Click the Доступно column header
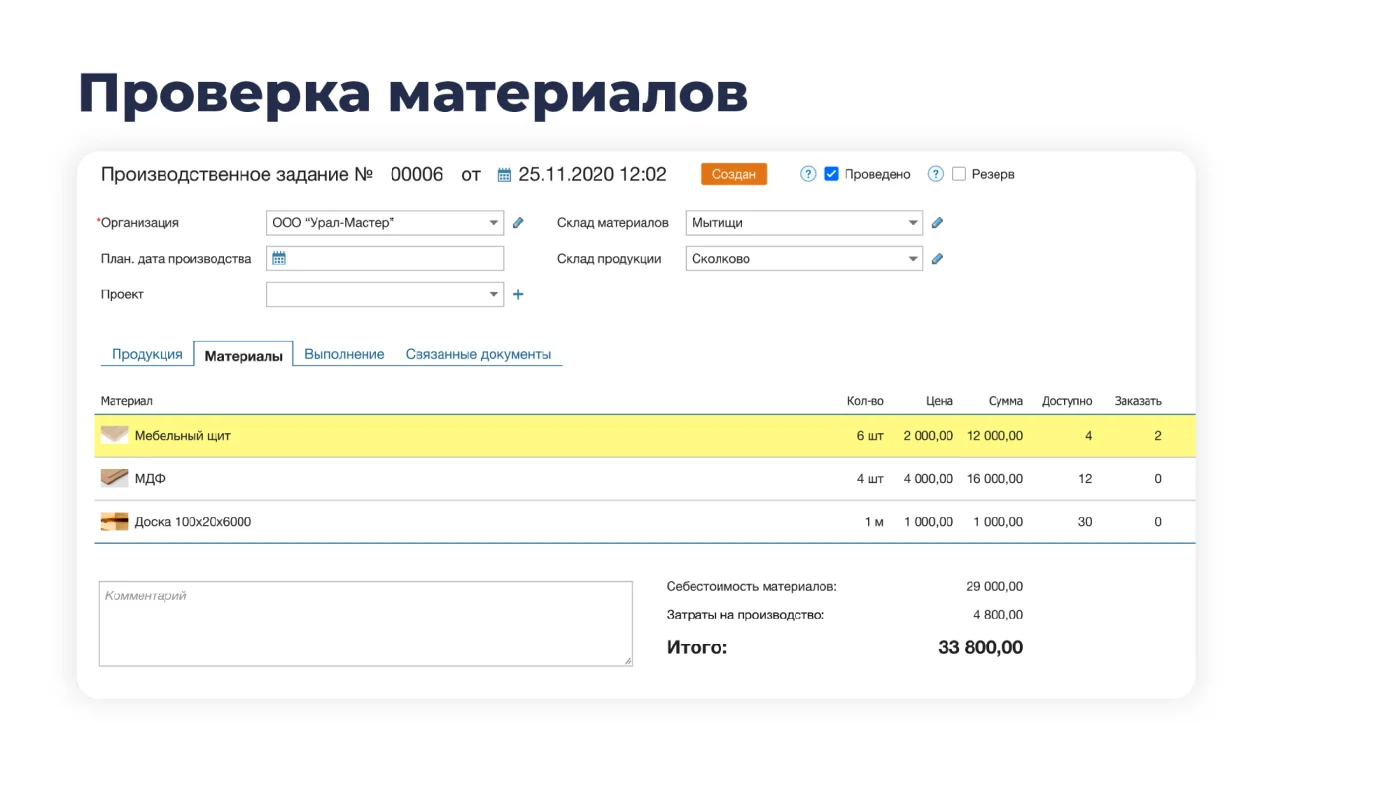 [x=1067, y=401]
